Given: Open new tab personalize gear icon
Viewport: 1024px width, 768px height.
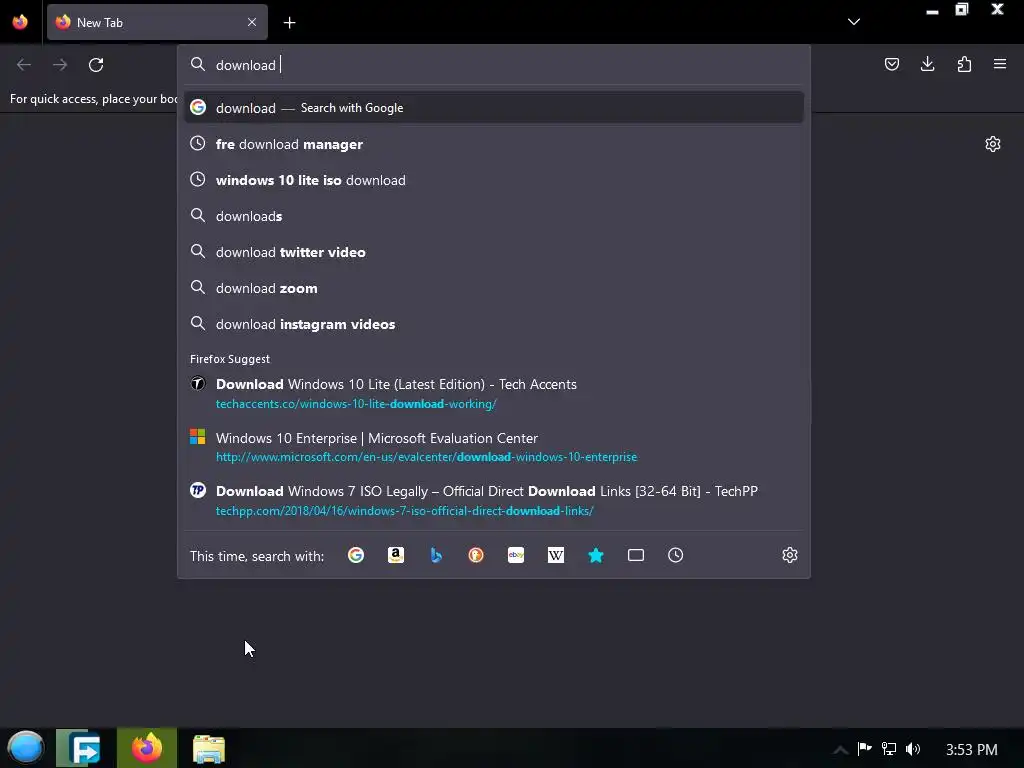Looking at the screenshot, I should pyautogui.click(x=993, y=144).
